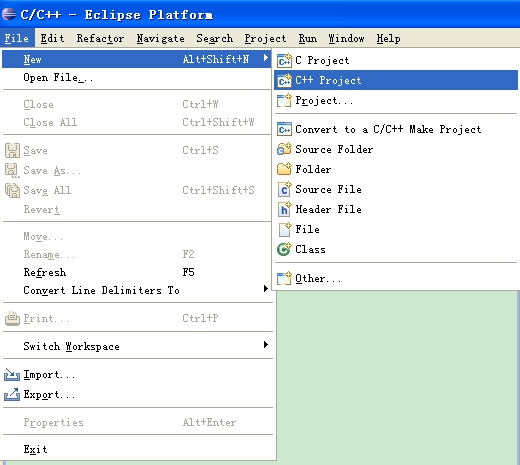Select Refresh in File menu
This screenshot has height=465, width=520.
click(137, 272)
